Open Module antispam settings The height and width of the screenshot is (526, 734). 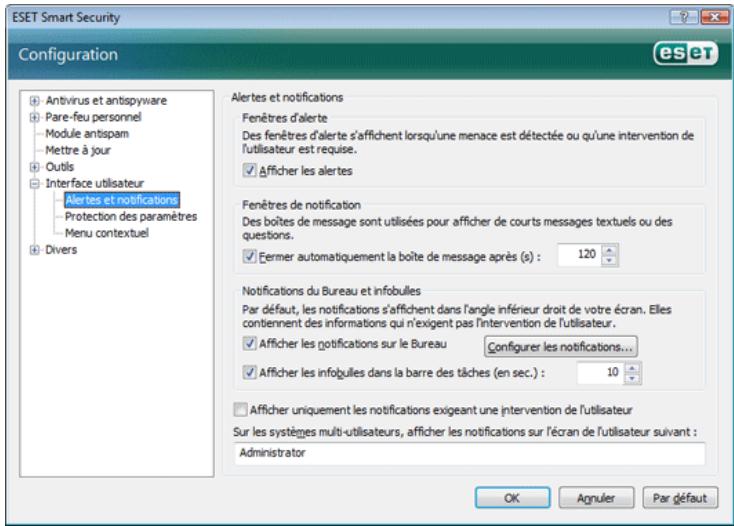87,134
